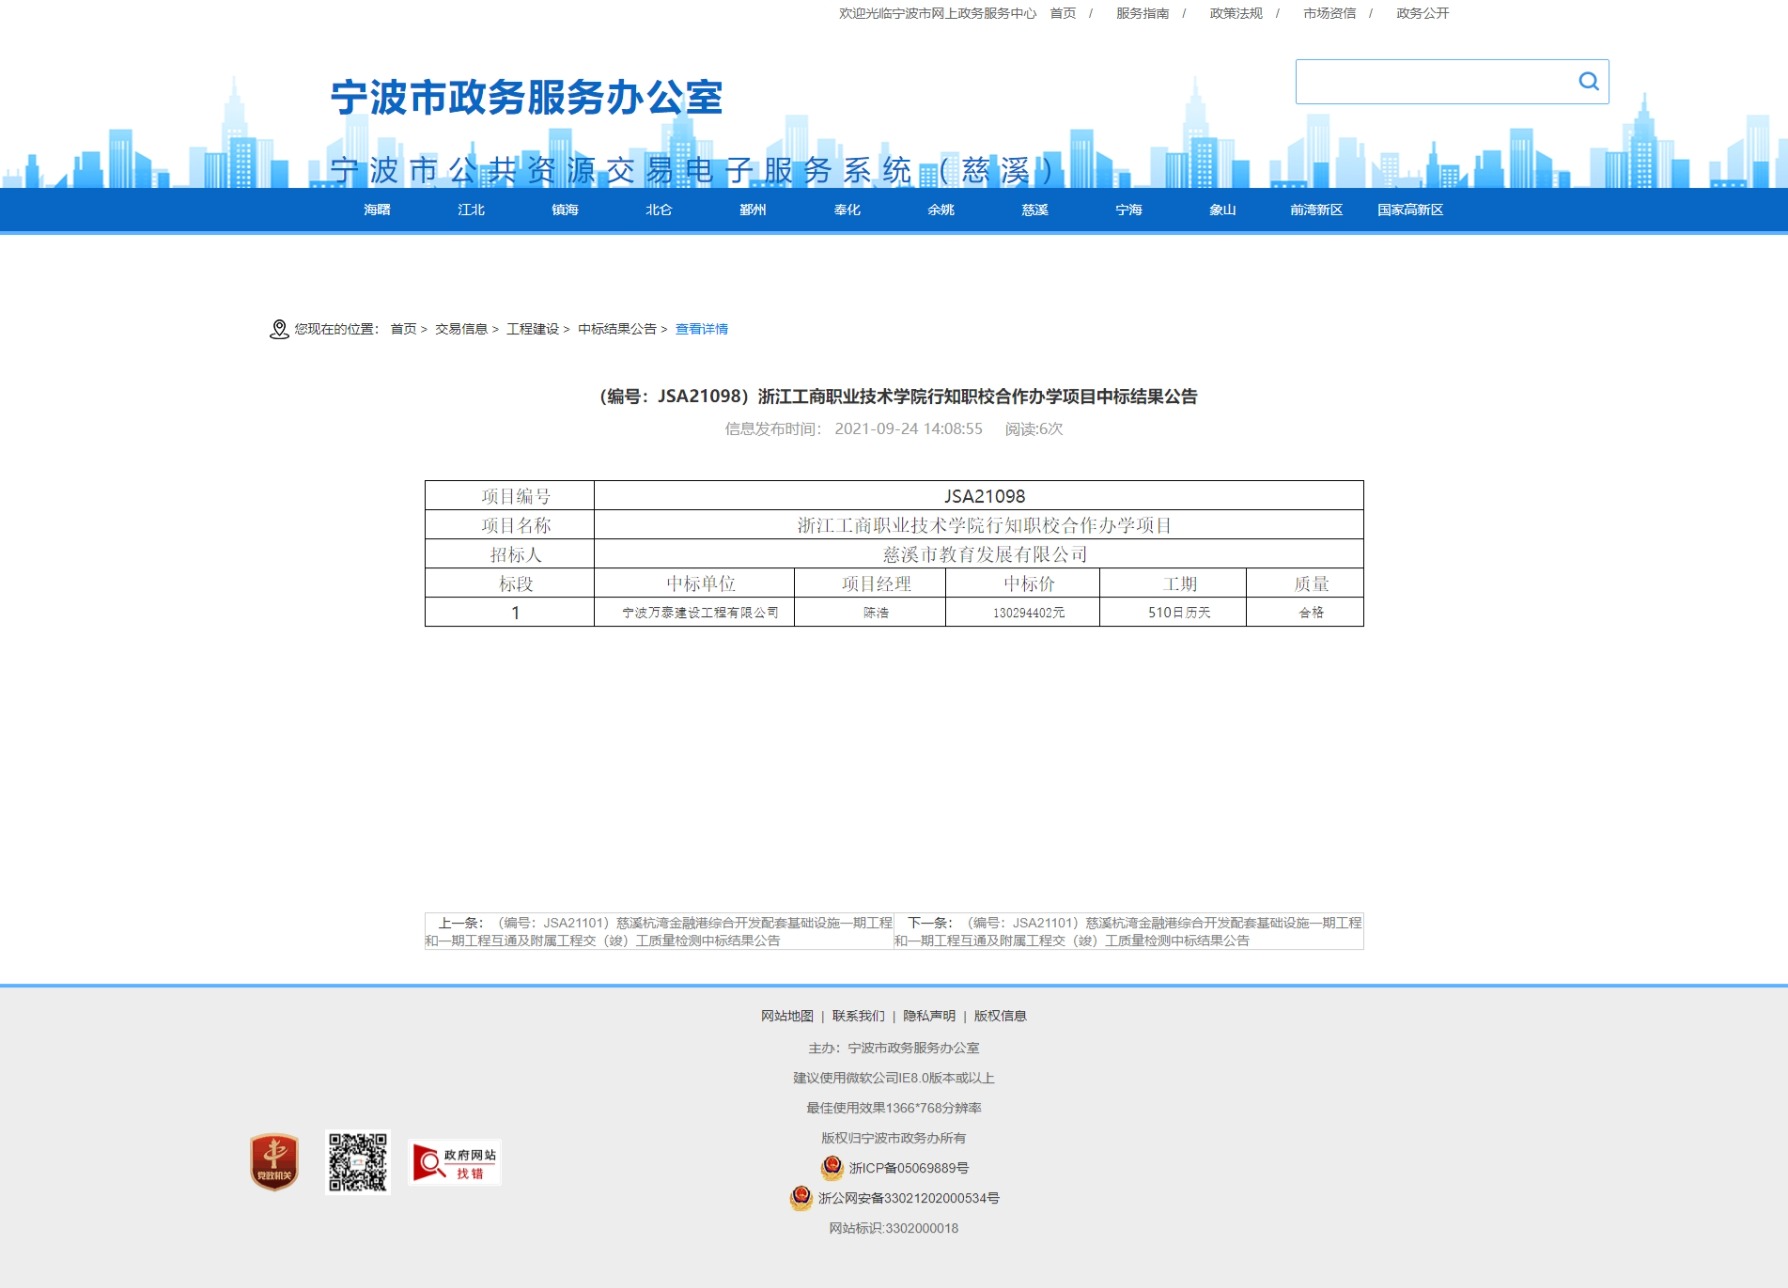1788x1288 pixels.
Task: Click the emblem beside 浙ICP备05069889号
Action: pos(831,1168)
